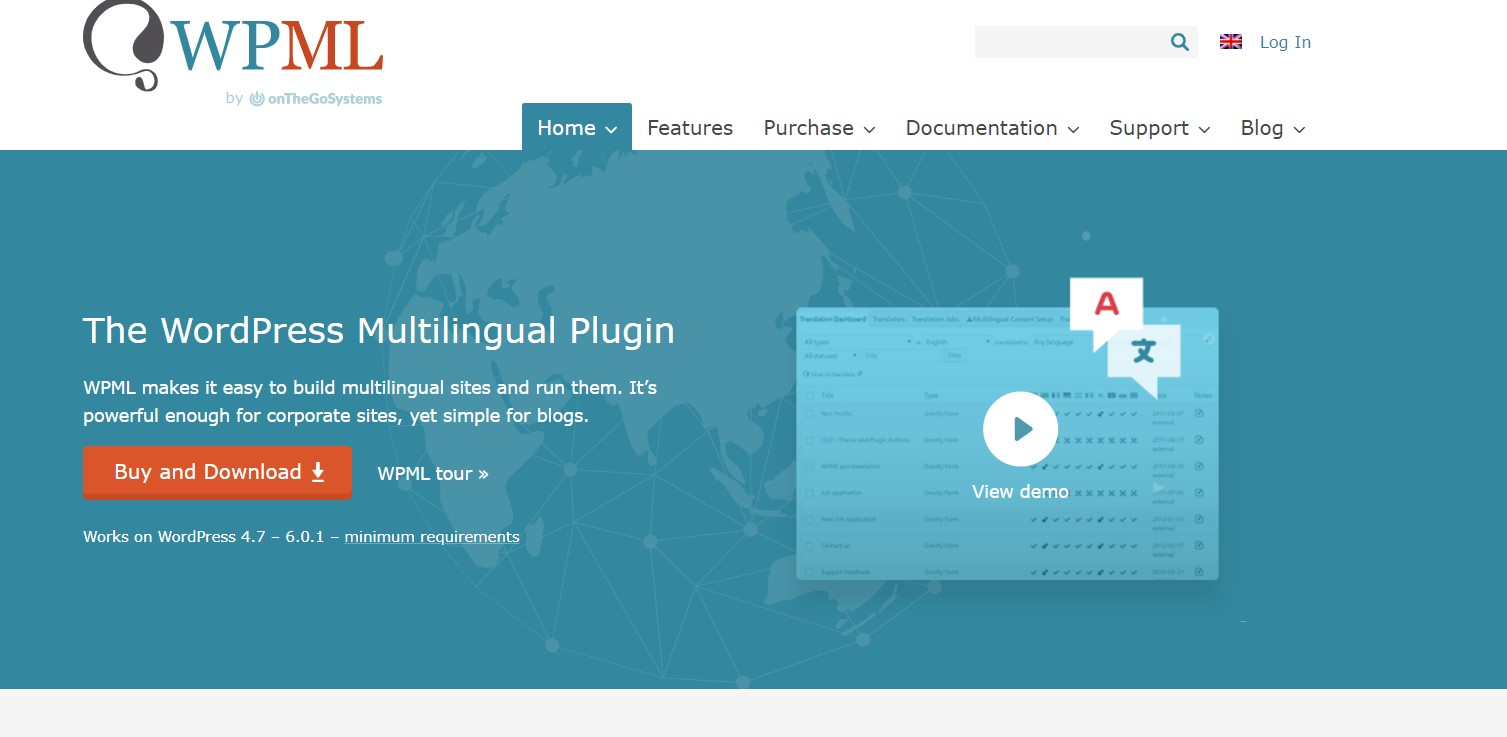Viewport: 1507px width, 737px height.
Task: Expand the Support chevron
Action: [x=1203, y=129]
